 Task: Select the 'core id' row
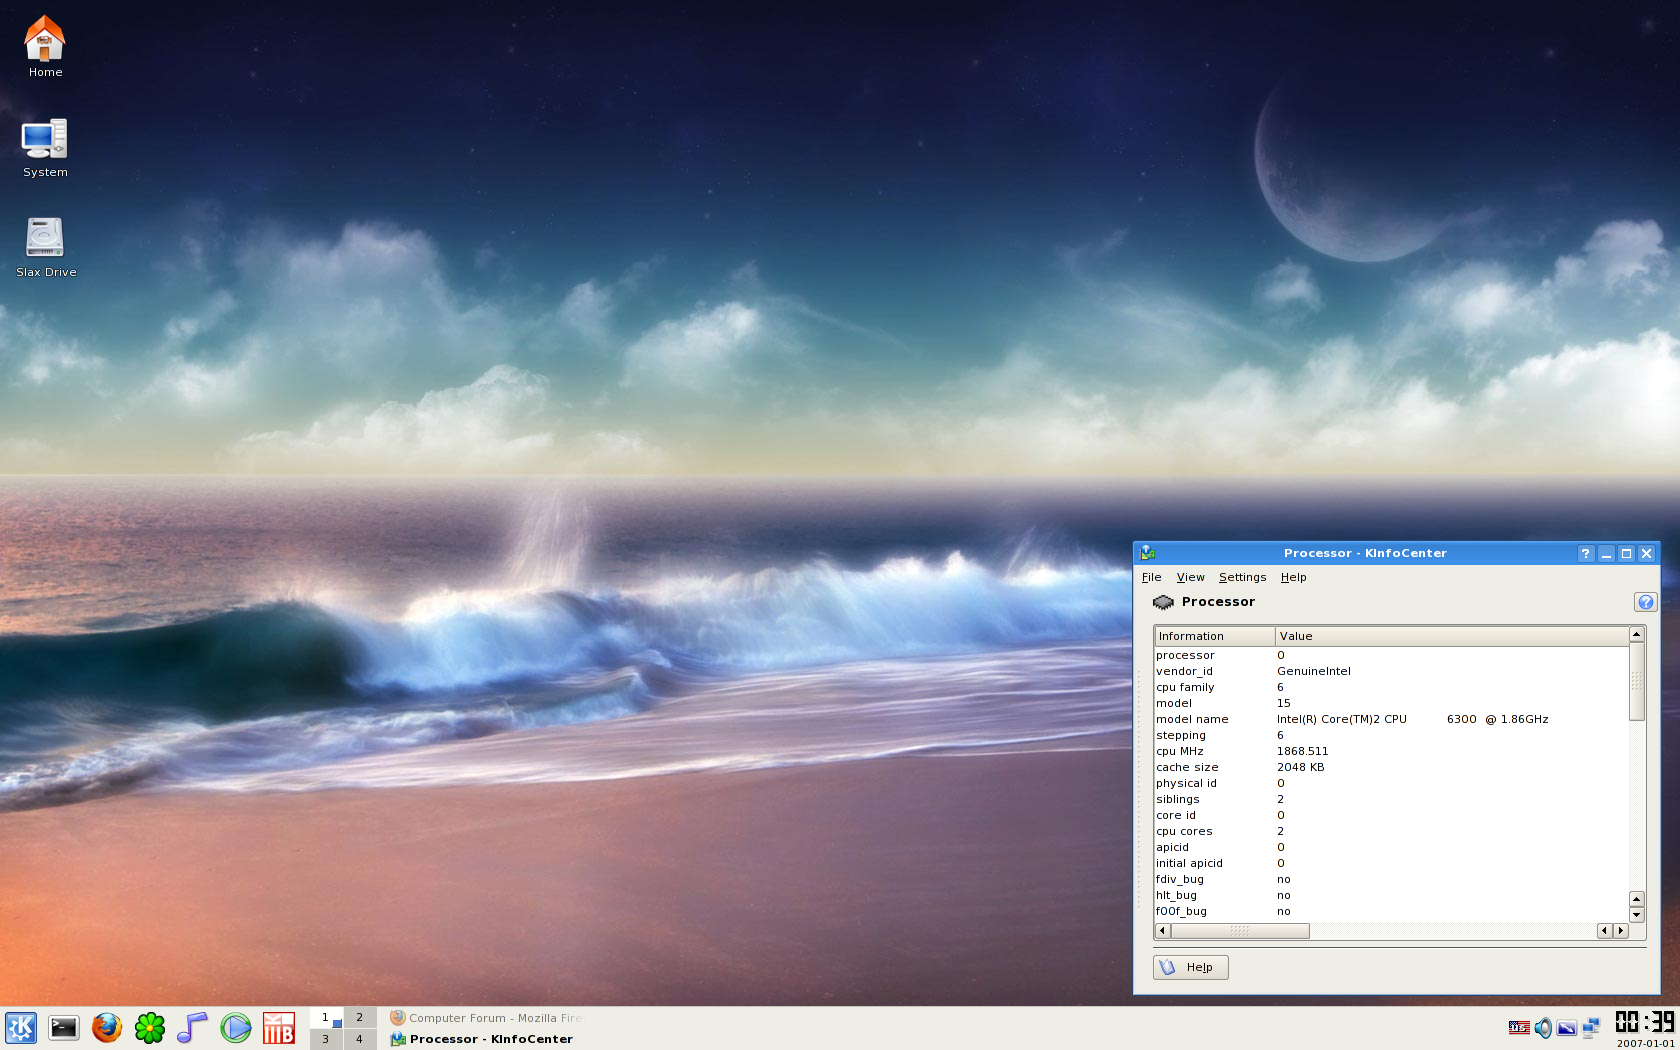pyautogui.click(x=1392, y=815)
